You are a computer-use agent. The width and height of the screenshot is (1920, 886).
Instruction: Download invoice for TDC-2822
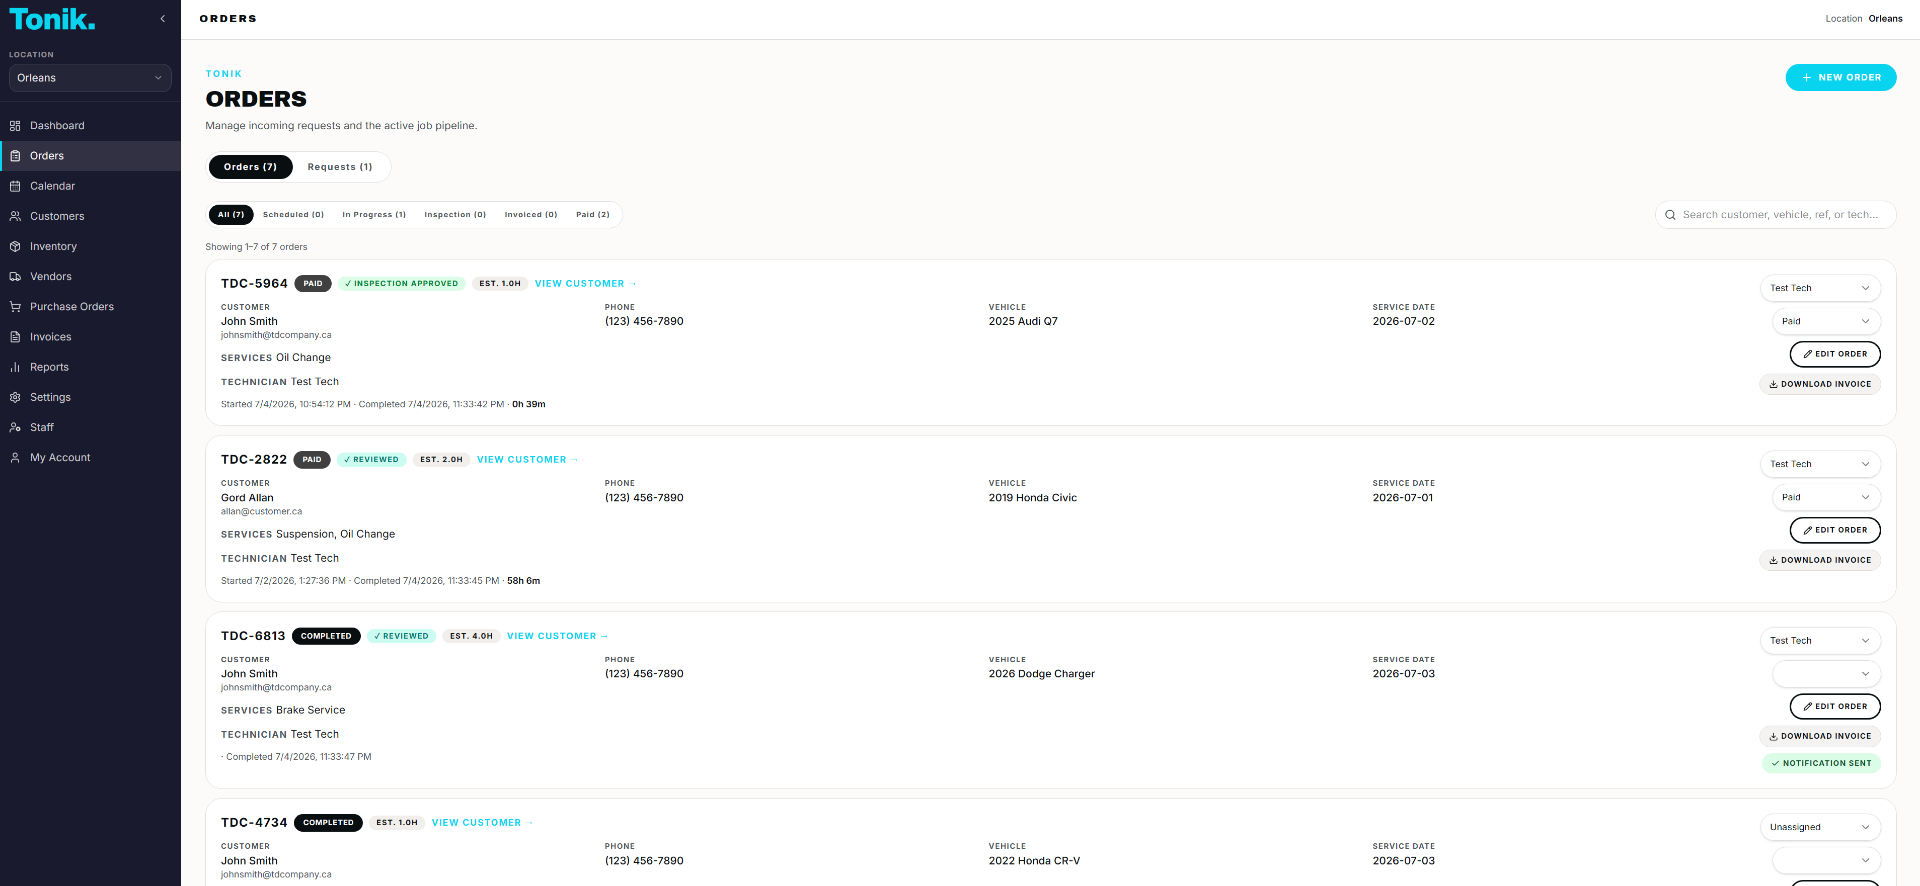pos(1820,560)
